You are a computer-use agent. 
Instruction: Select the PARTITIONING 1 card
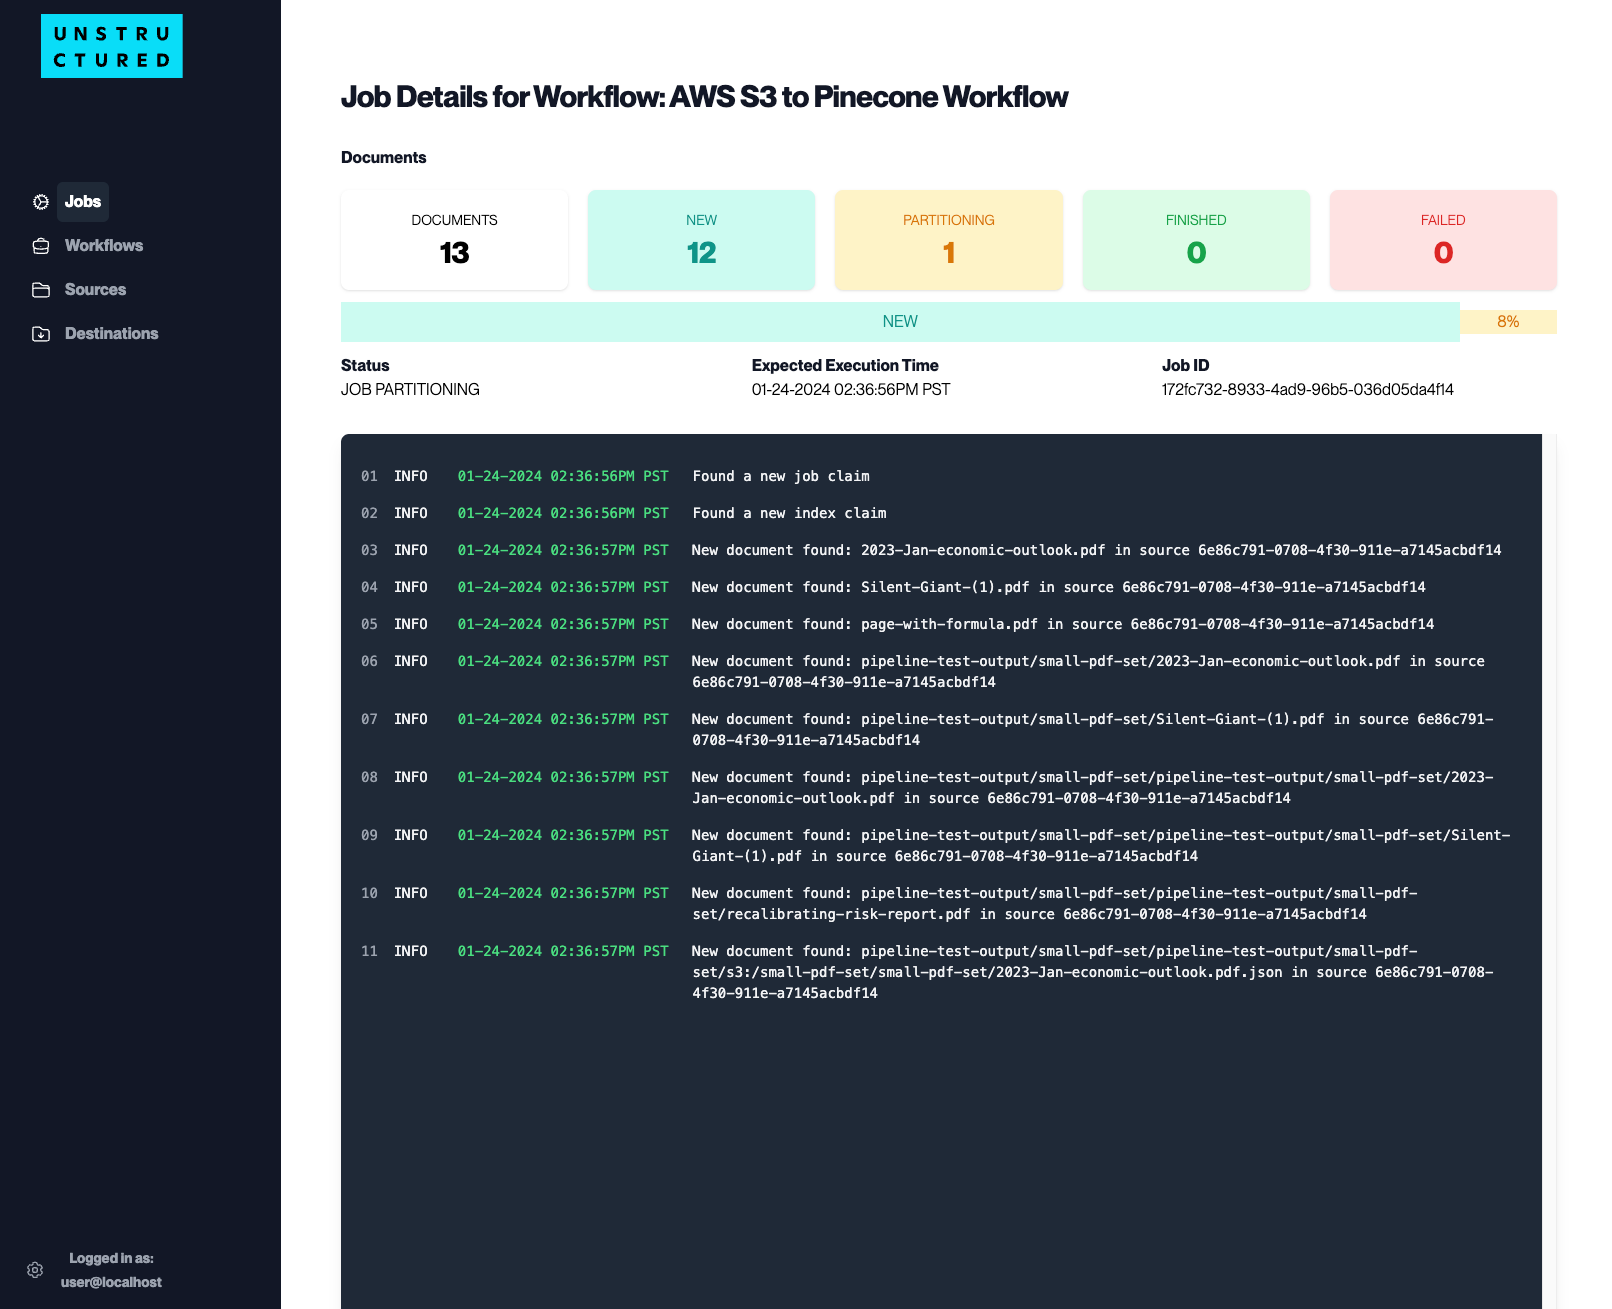949,240
